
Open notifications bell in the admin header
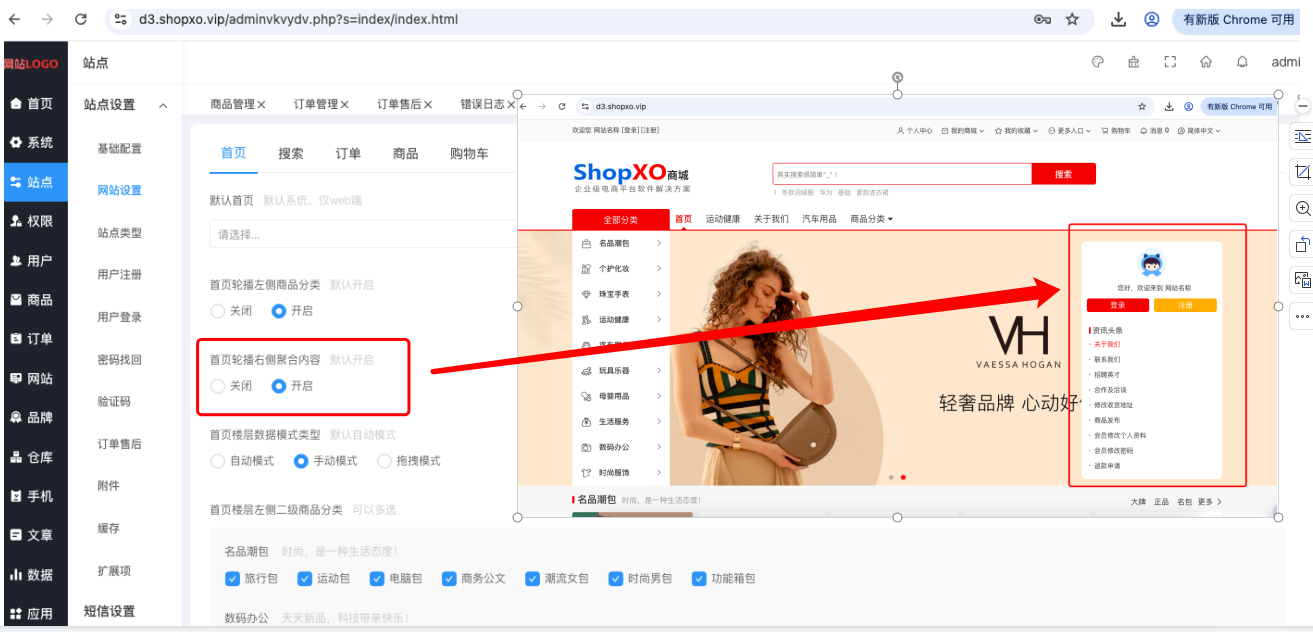pyautogui.click(x=1242, y=62)
